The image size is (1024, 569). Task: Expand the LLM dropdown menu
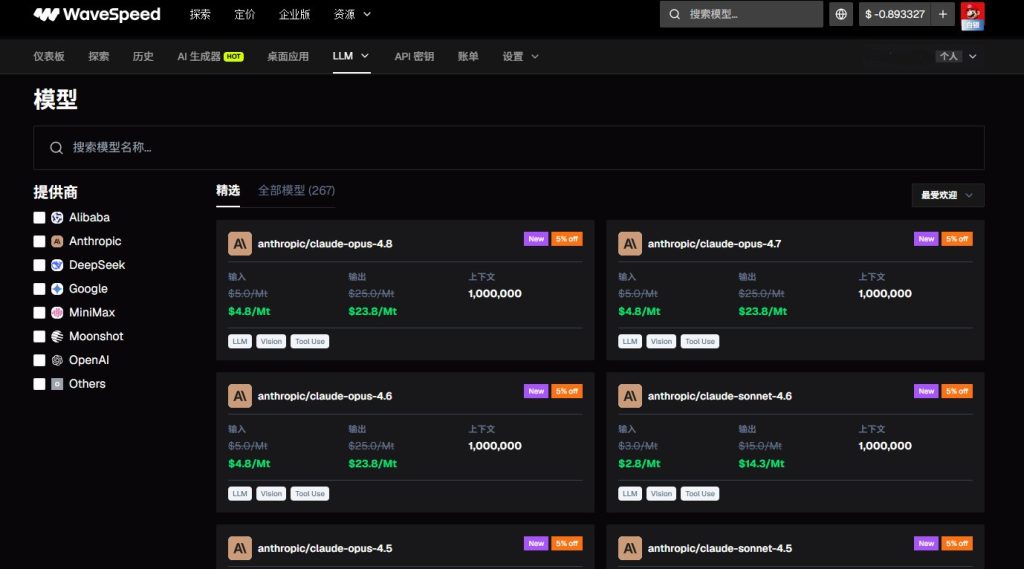click(x=351, y=56)
